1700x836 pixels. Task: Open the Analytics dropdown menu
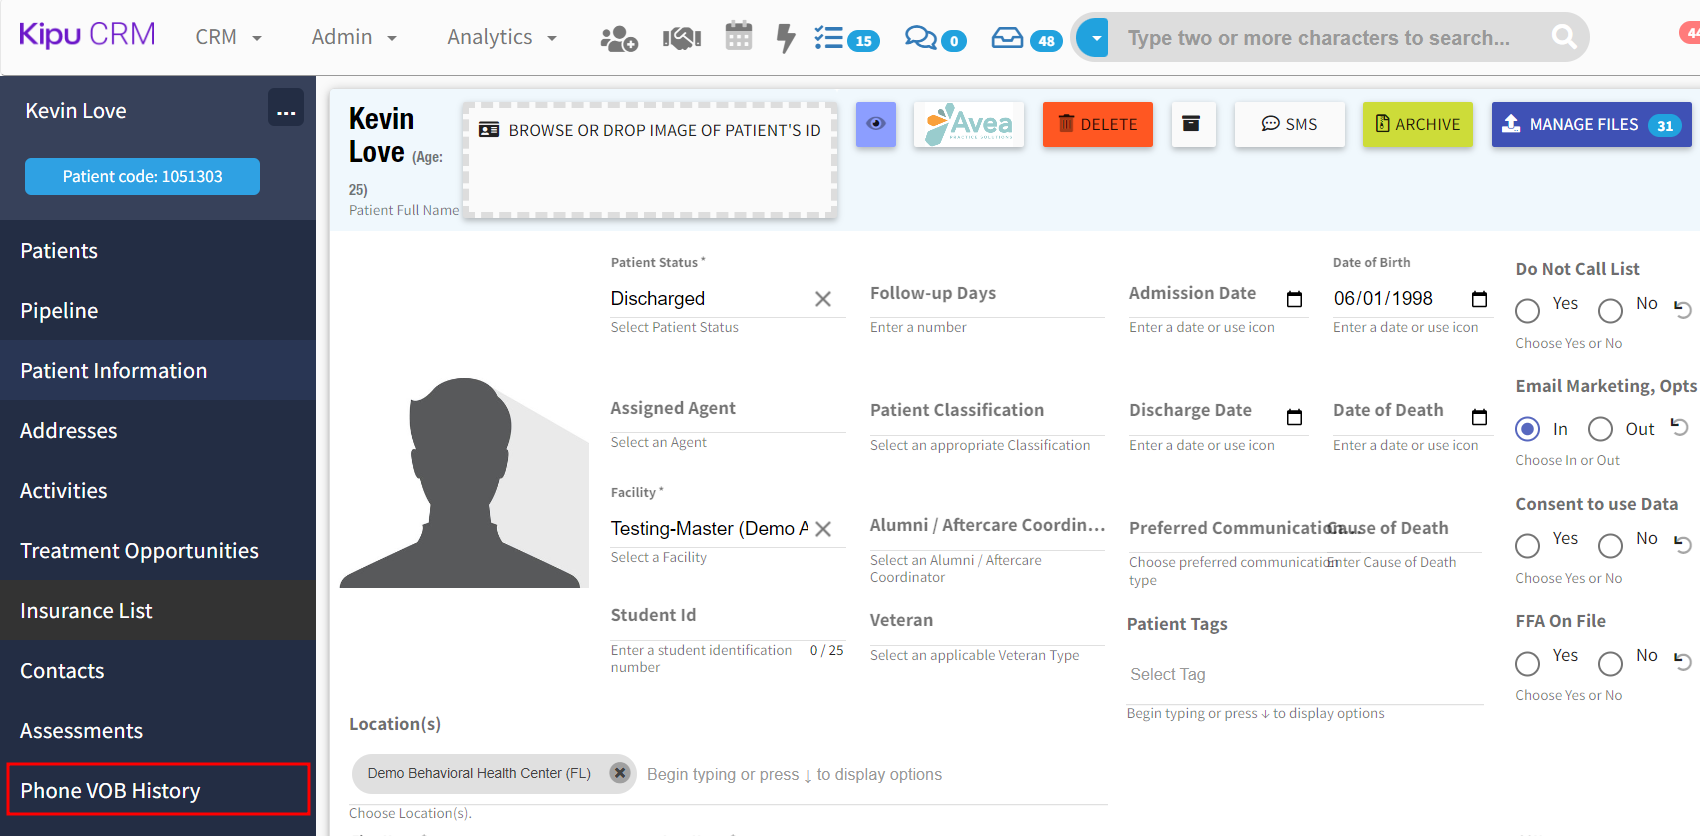click(502, 38)
